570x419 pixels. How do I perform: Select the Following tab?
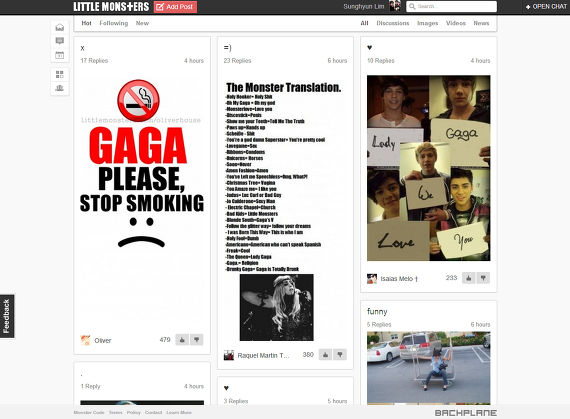[114, 23]
